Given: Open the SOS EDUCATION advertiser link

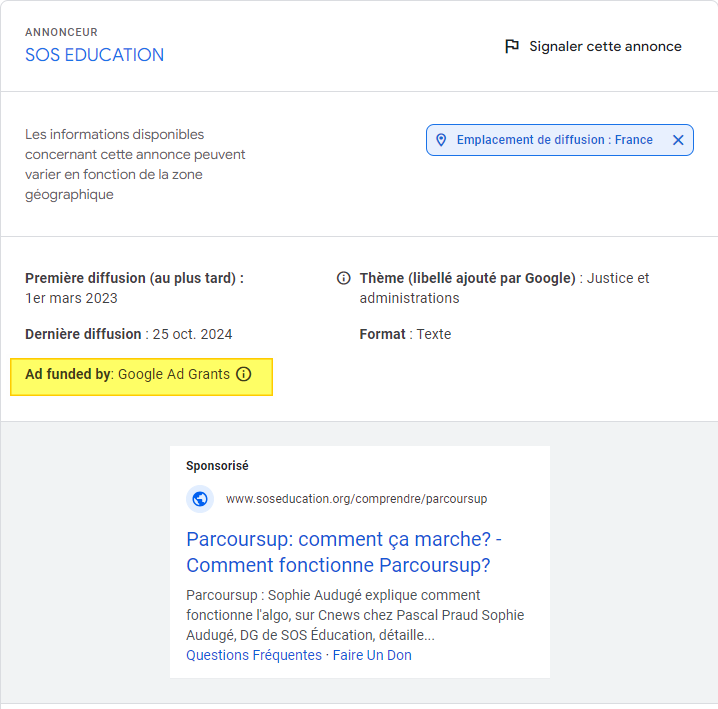Looking at the screenshot, I should 94,55.
